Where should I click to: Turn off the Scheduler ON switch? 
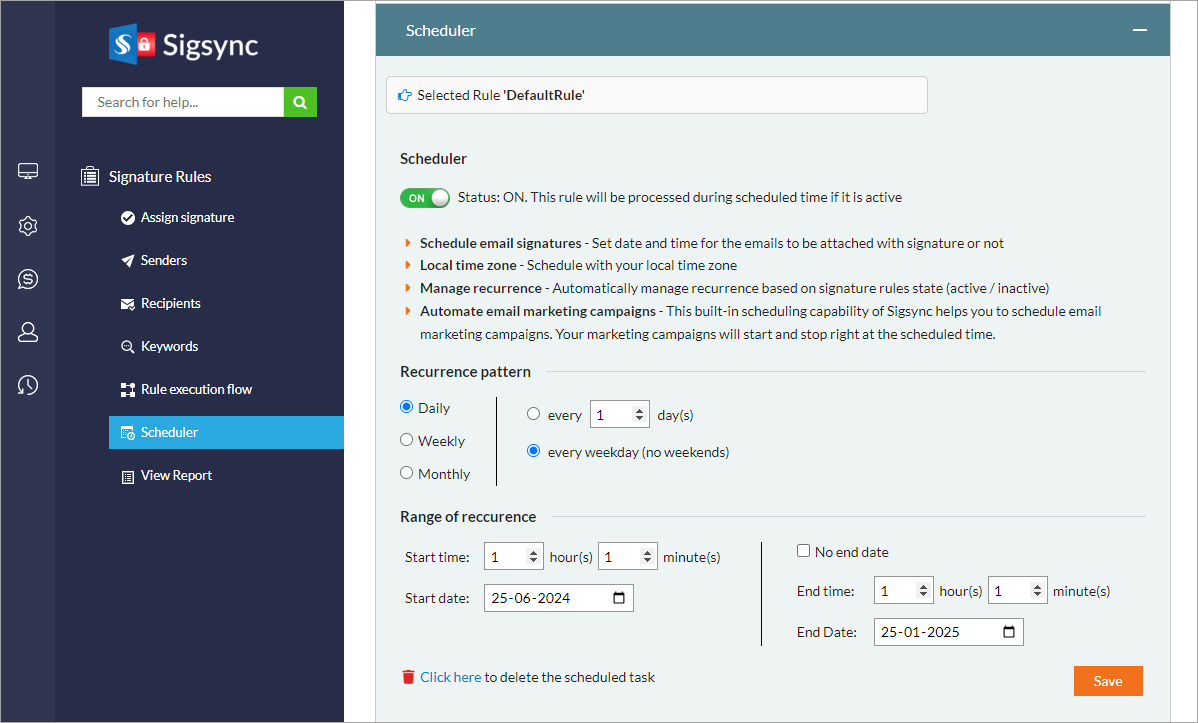tap(425, 198)
